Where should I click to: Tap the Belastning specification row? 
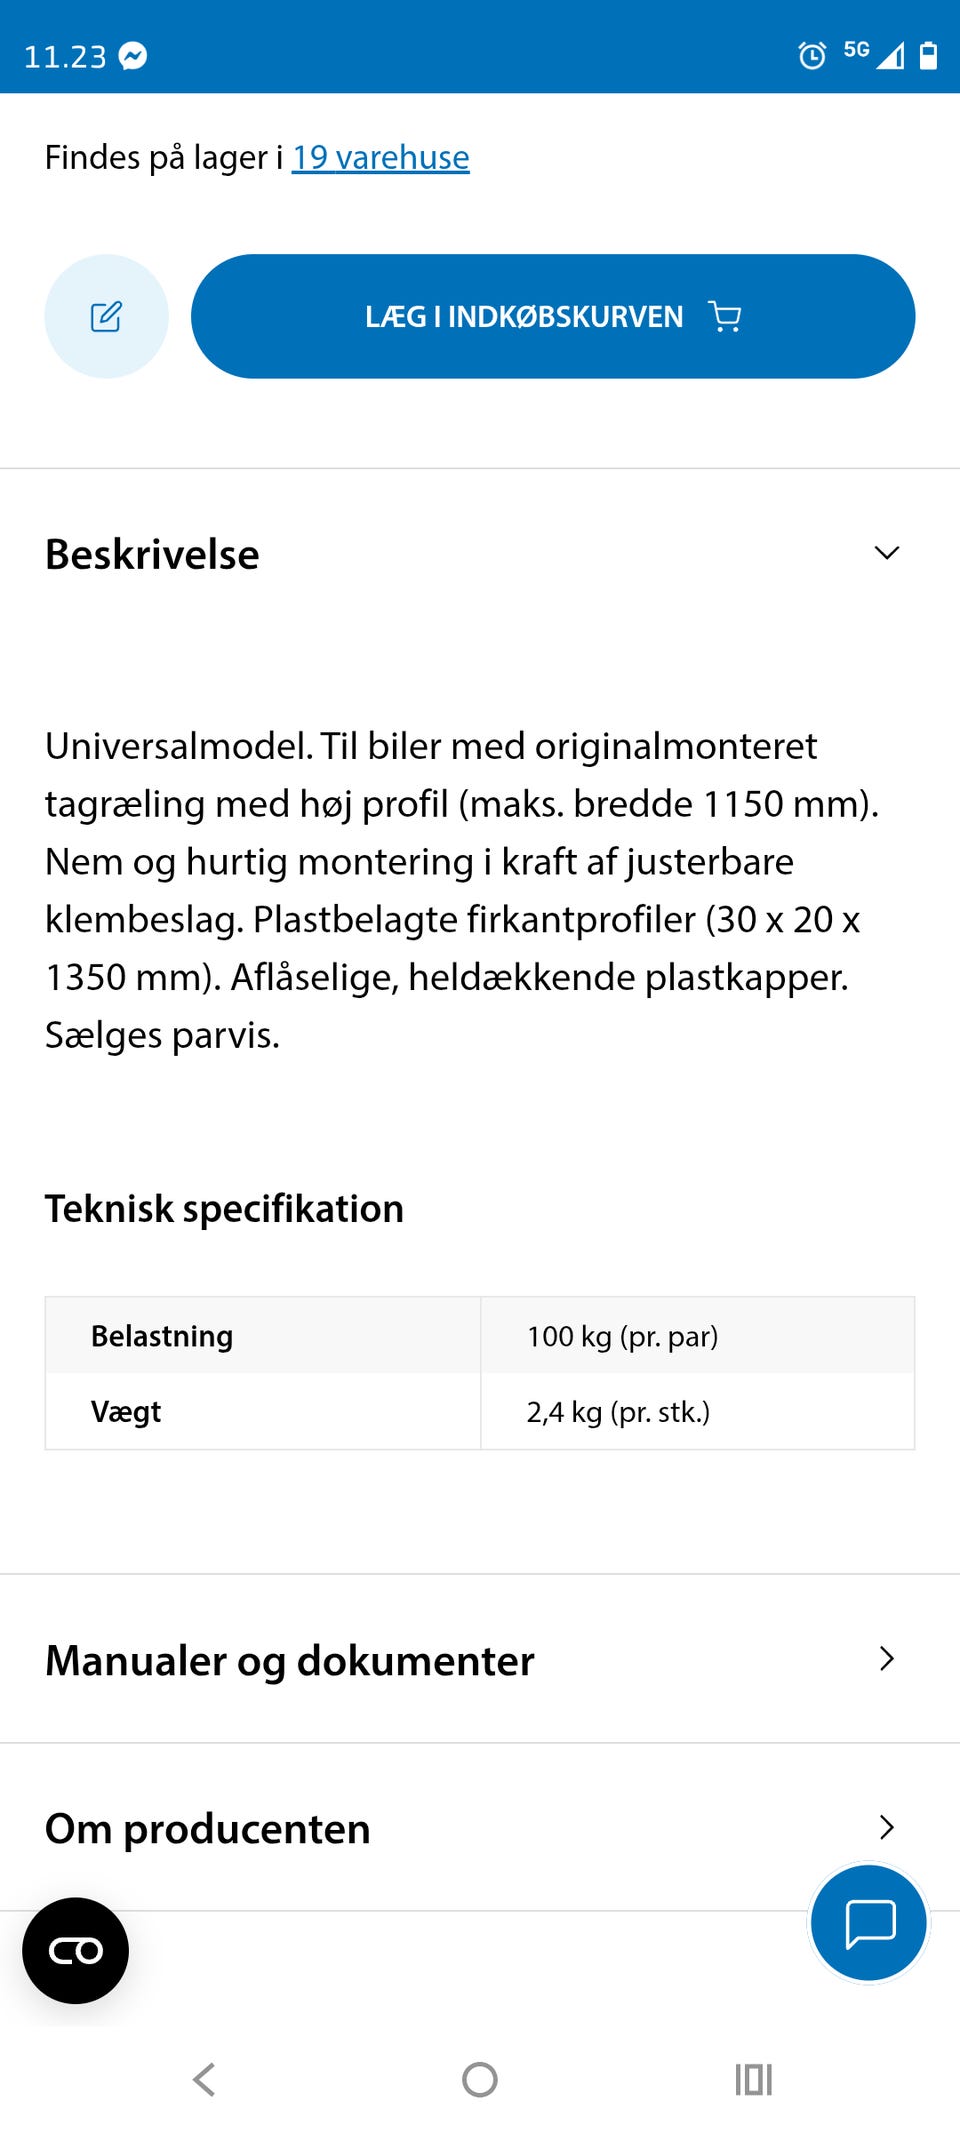480,1336
